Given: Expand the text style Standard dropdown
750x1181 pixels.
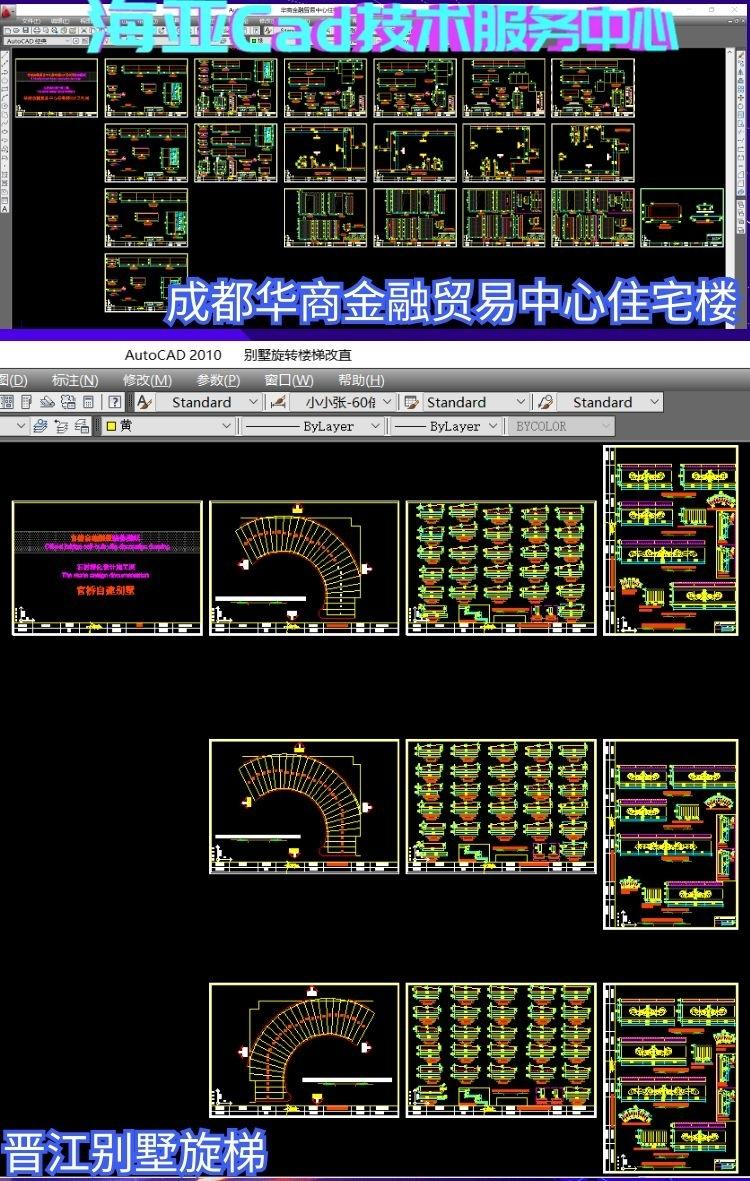Looking at the screenshot, I should coord(251,402).
